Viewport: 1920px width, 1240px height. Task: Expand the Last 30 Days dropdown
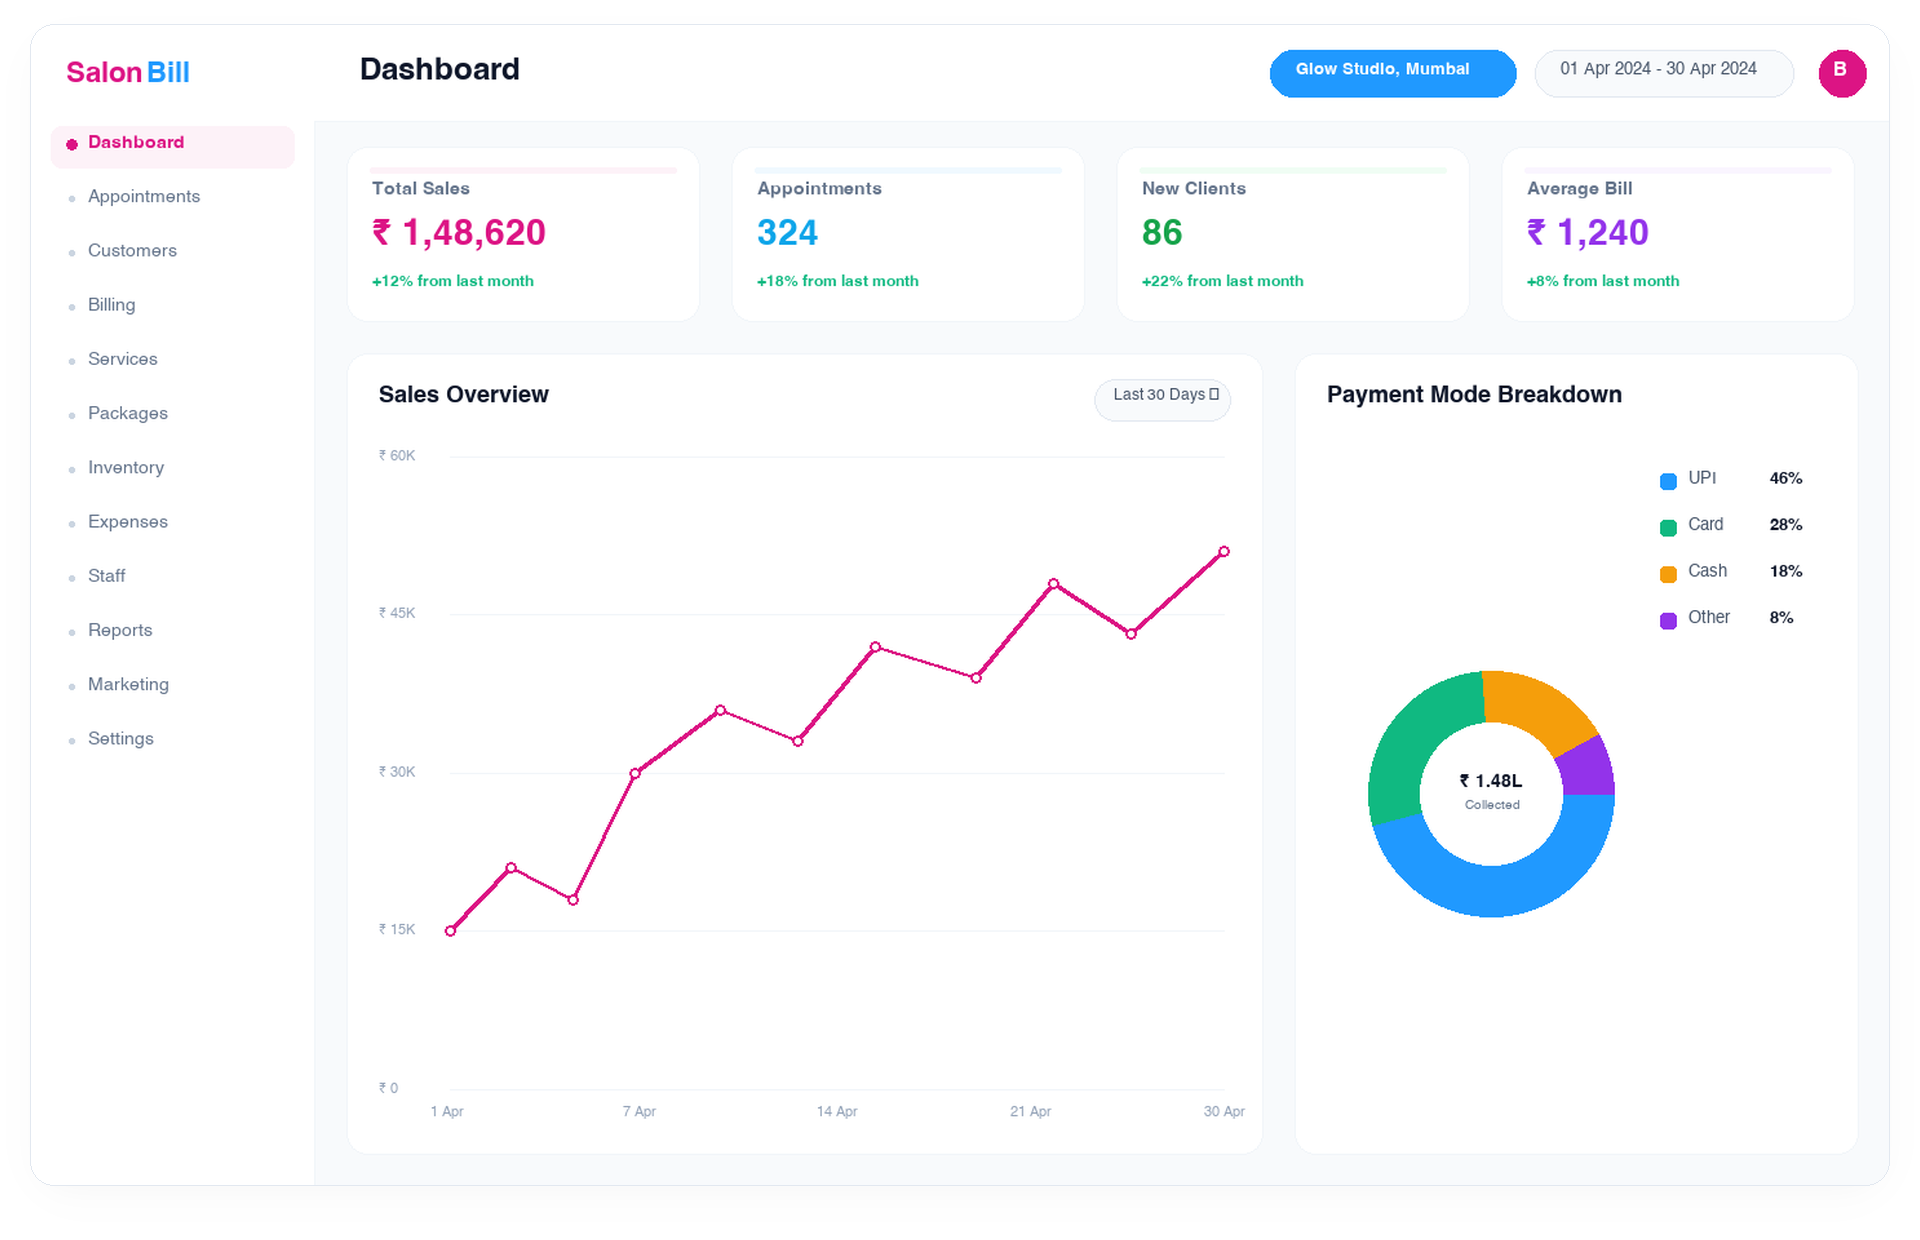pos(1163,399)
